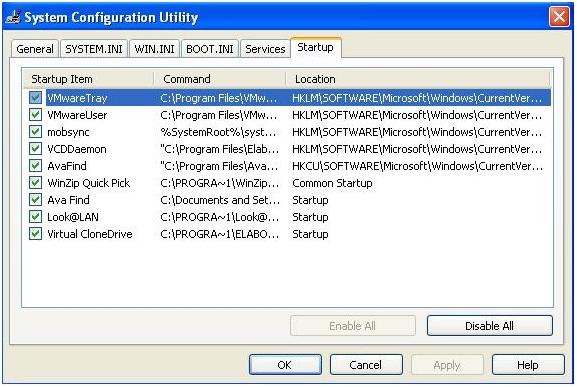The width and height of the screenshot is (577, 387).
Task: Select the mobsync item name
Action: [68, 132]
